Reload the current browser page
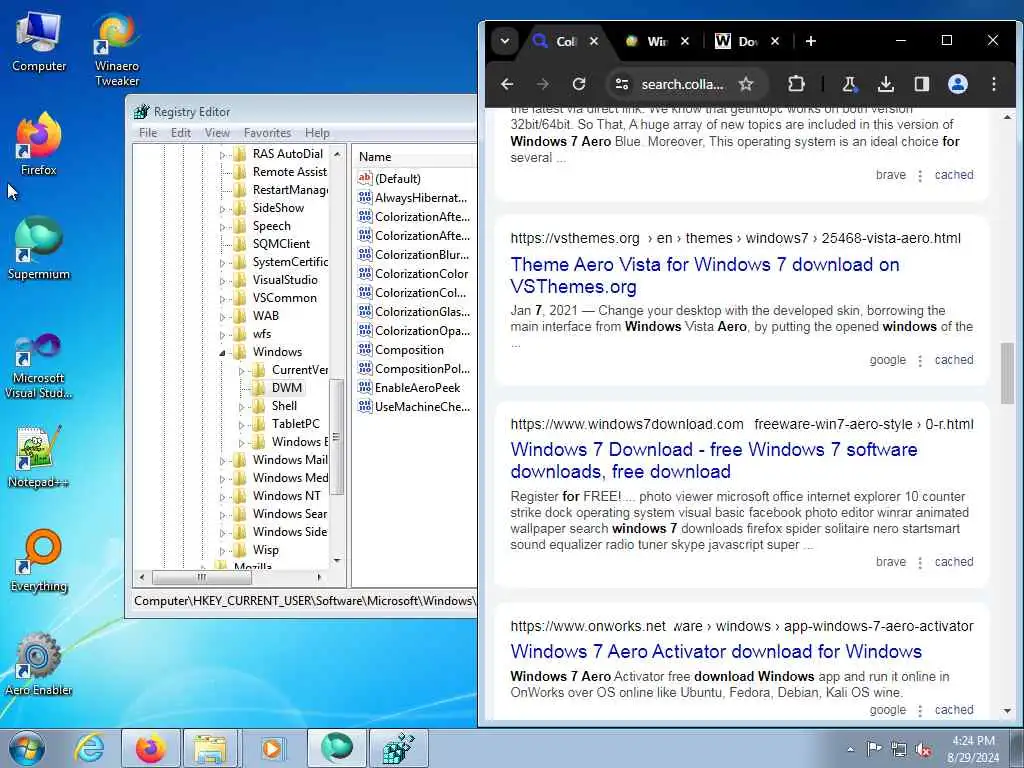 (x=579, y=84)
